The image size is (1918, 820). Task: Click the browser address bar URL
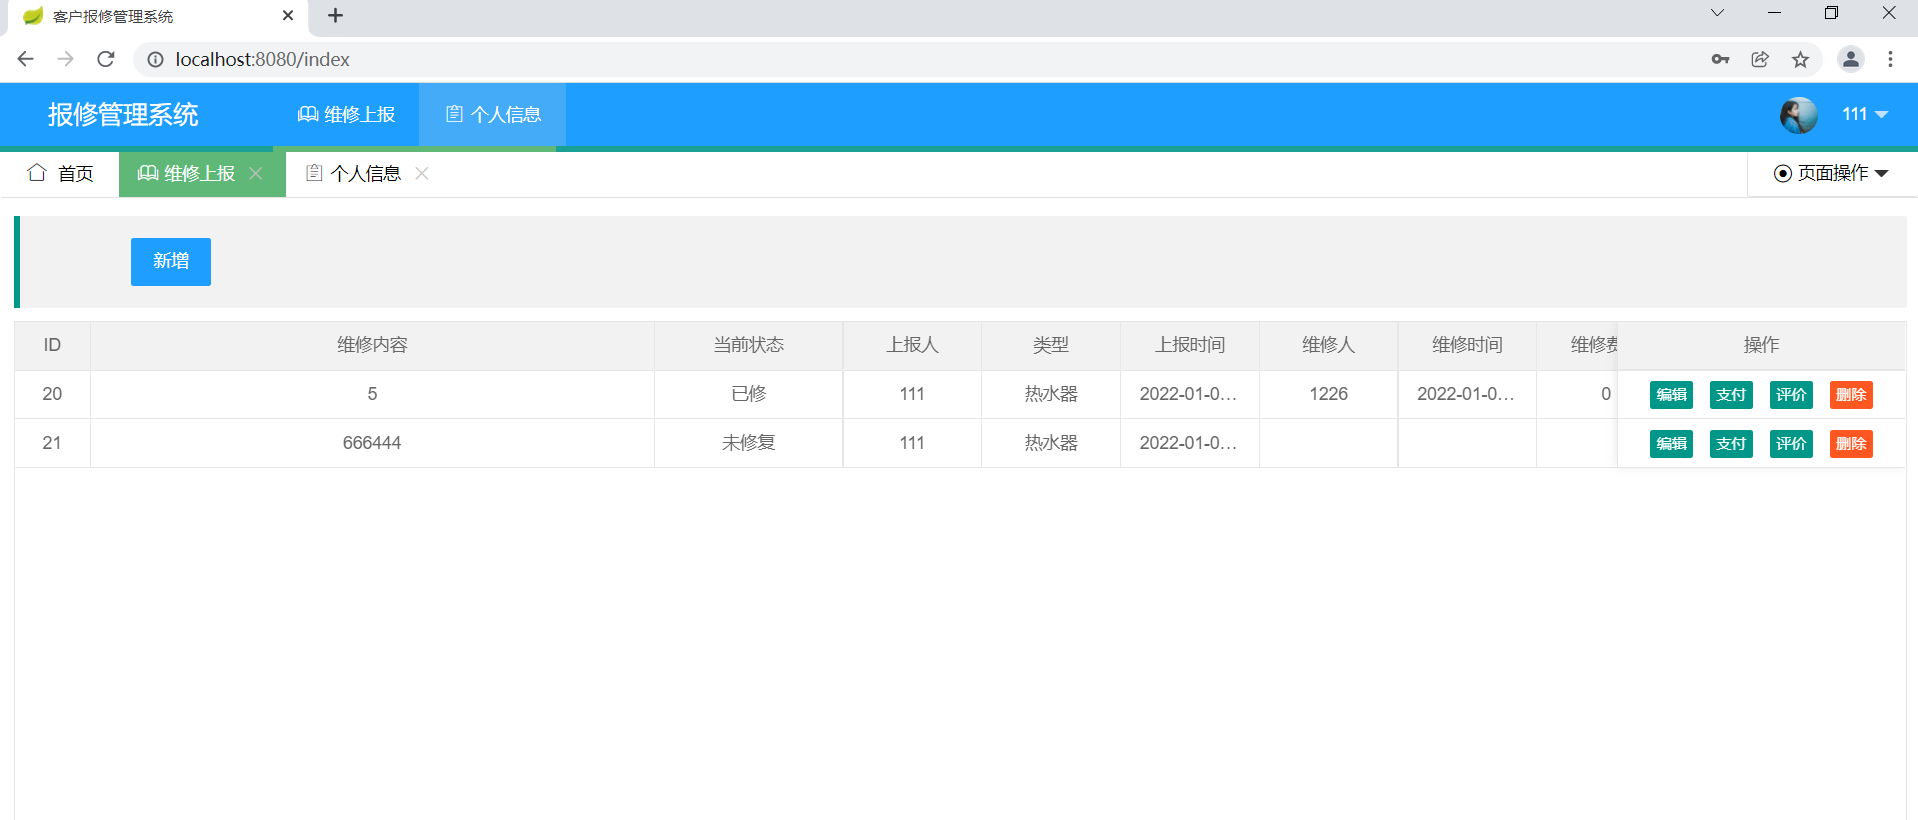(x=262, y=59)
